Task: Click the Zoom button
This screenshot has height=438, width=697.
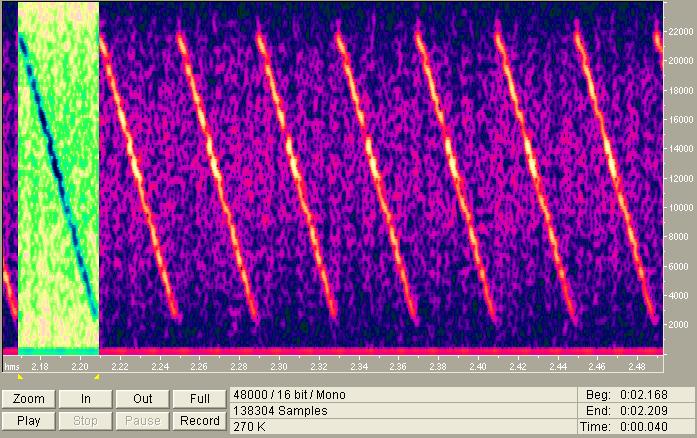Action: pyautogui.click(x=29, y=397)
